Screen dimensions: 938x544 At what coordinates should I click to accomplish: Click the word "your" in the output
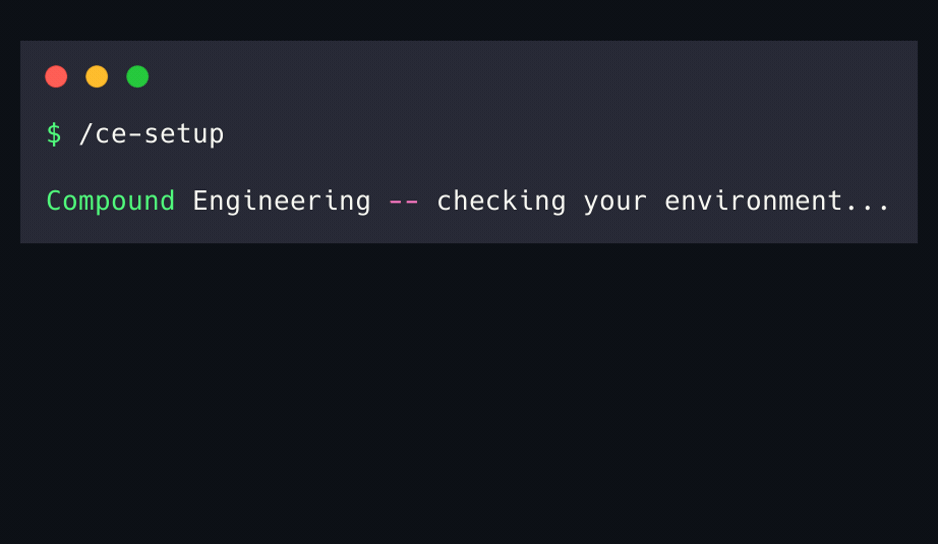coord(615,201)
